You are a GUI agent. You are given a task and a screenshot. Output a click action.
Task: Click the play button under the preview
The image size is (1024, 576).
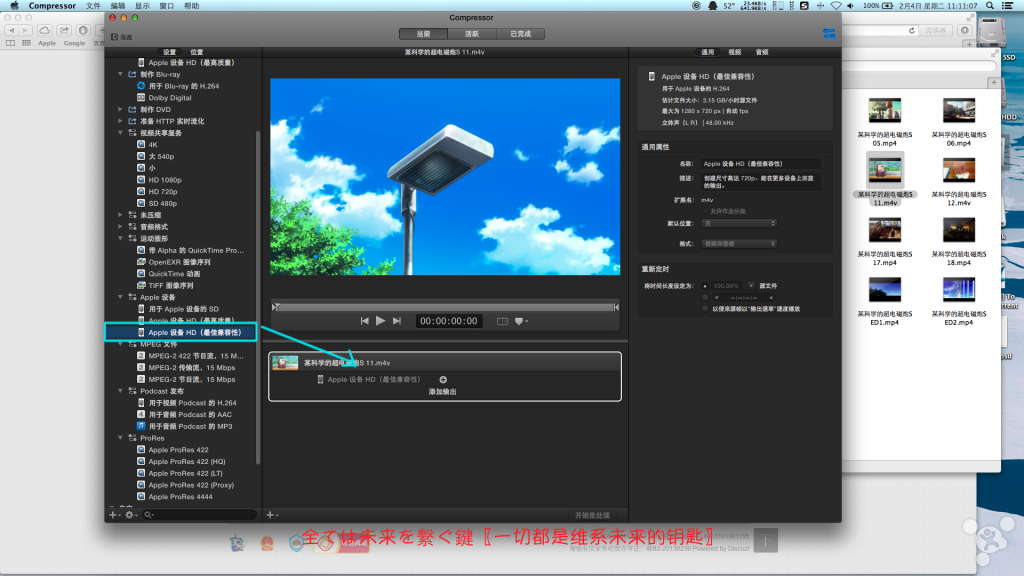pos(380,321)
